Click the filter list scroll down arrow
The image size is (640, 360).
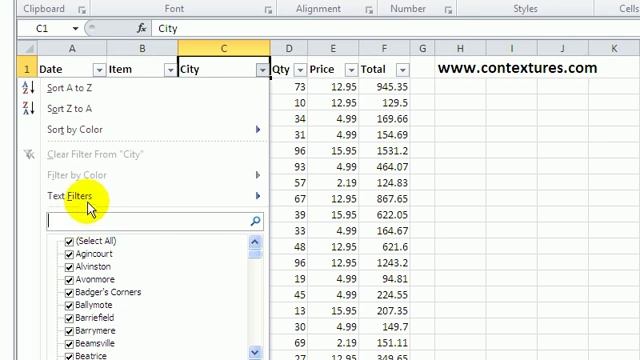click(255, 352)
